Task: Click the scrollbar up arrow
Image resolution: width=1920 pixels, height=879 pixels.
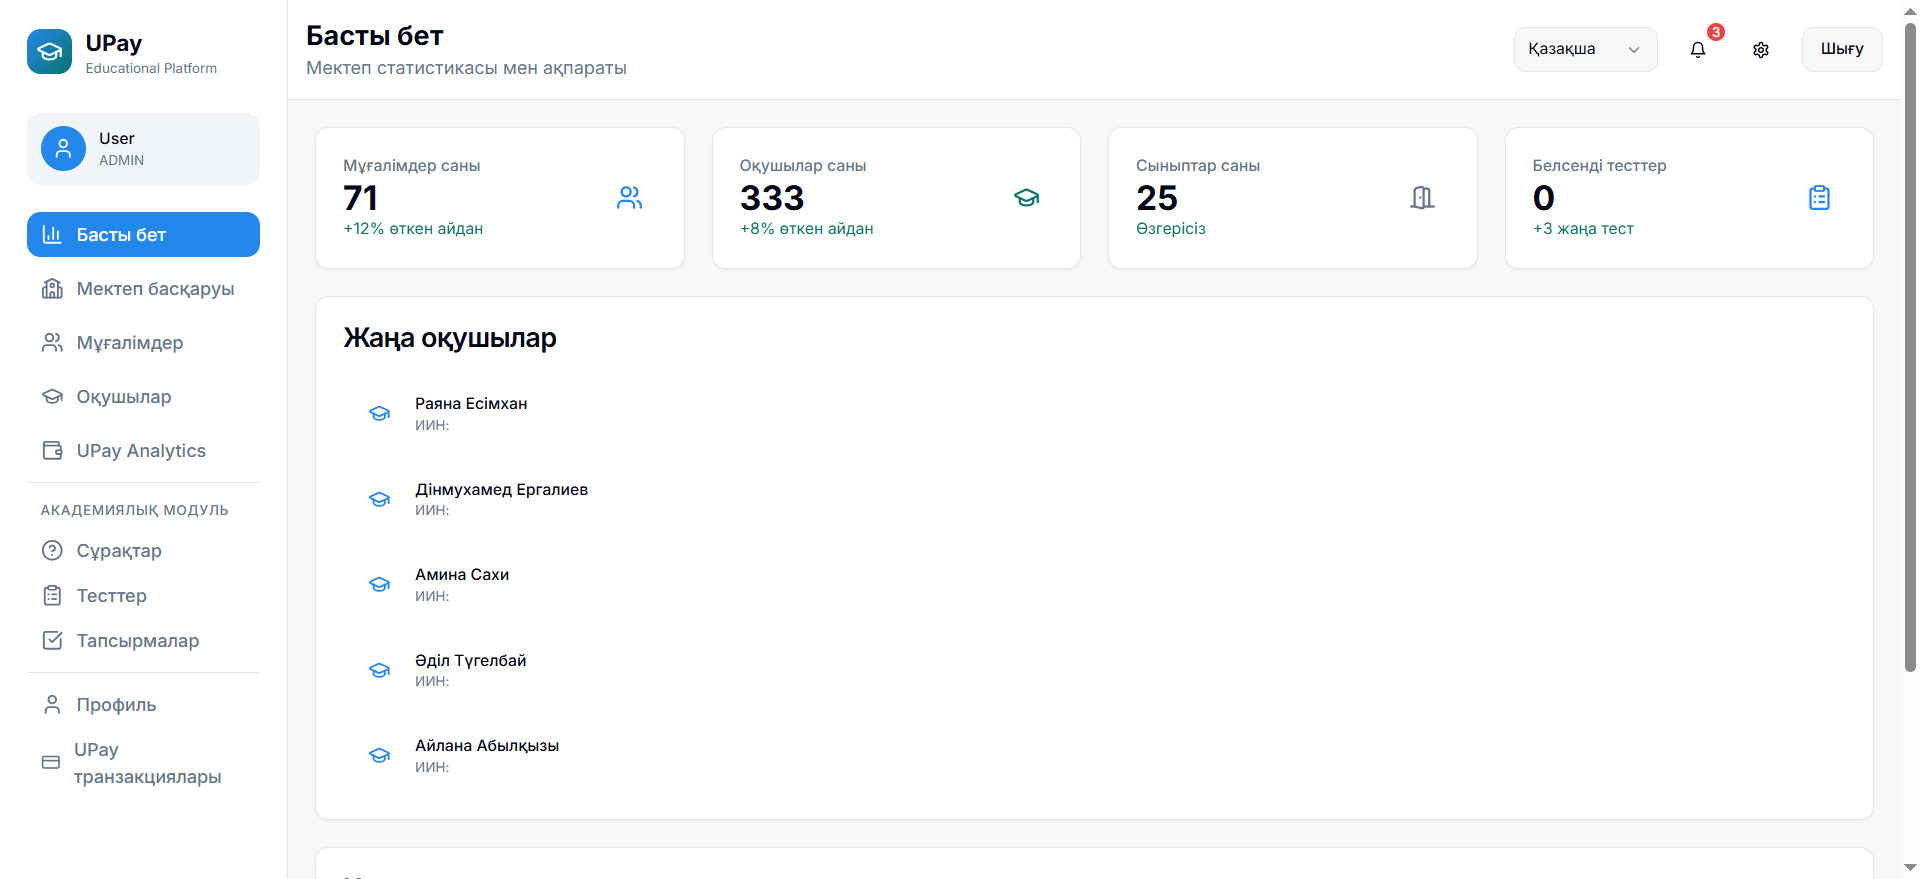Action: pos(1910,10)
